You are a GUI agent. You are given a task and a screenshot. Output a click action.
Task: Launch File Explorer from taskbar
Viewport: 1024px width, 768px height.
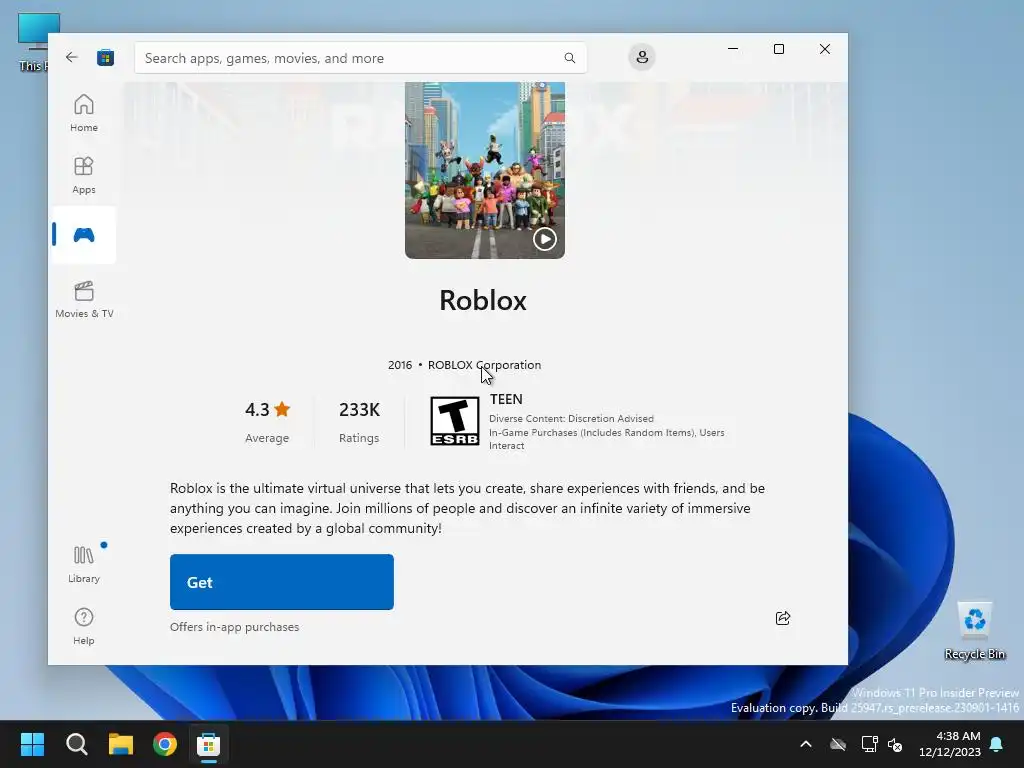[121, 744]
